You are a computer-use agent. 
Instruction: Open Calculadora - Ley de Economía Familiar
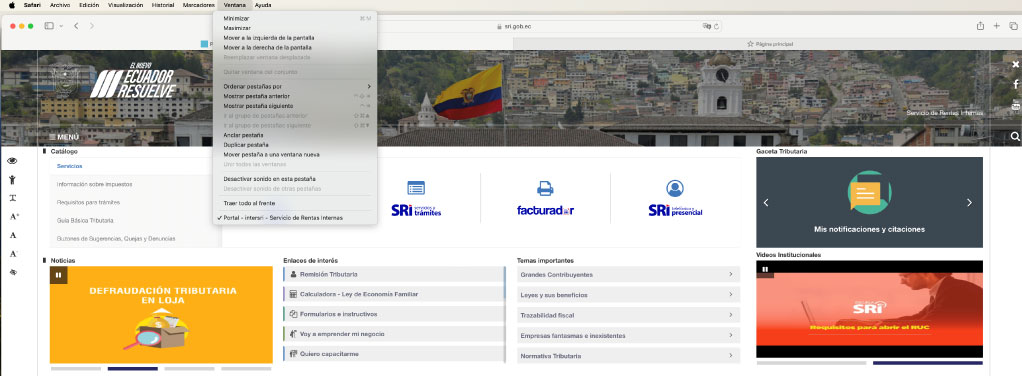(394, 294)
